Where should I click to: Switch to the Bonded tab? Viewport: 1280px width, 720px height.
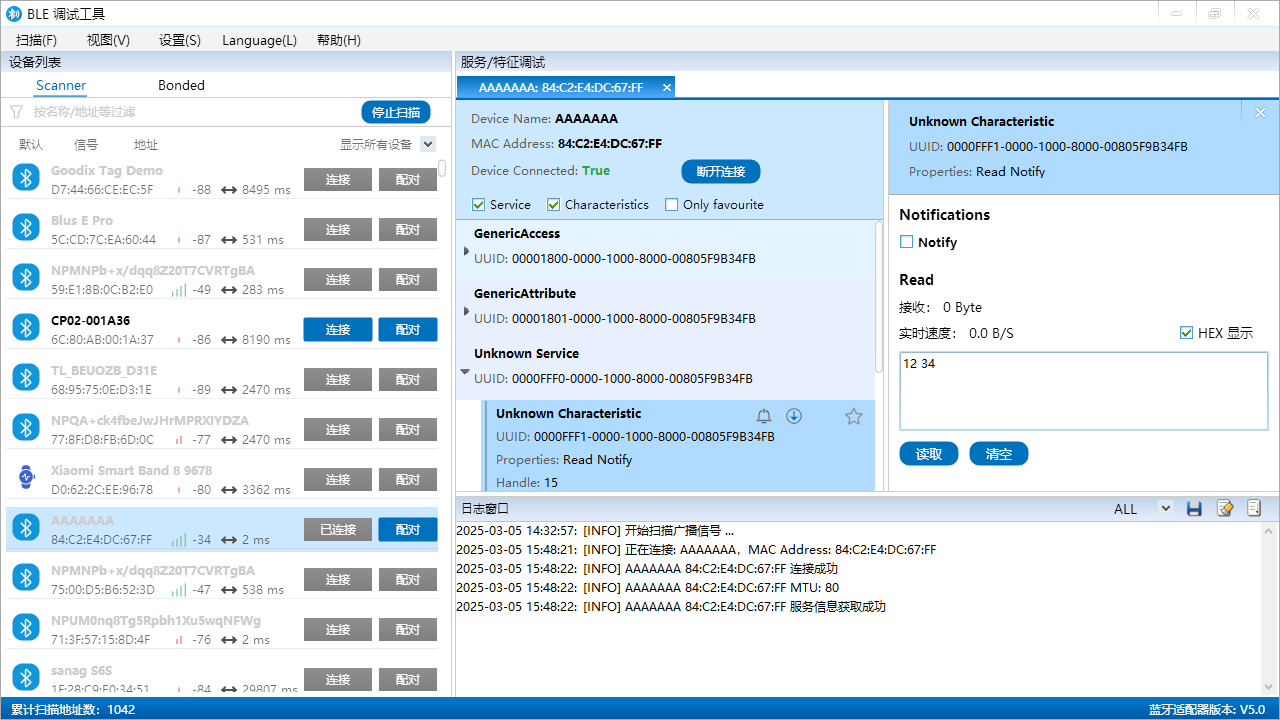coord(181,85)
